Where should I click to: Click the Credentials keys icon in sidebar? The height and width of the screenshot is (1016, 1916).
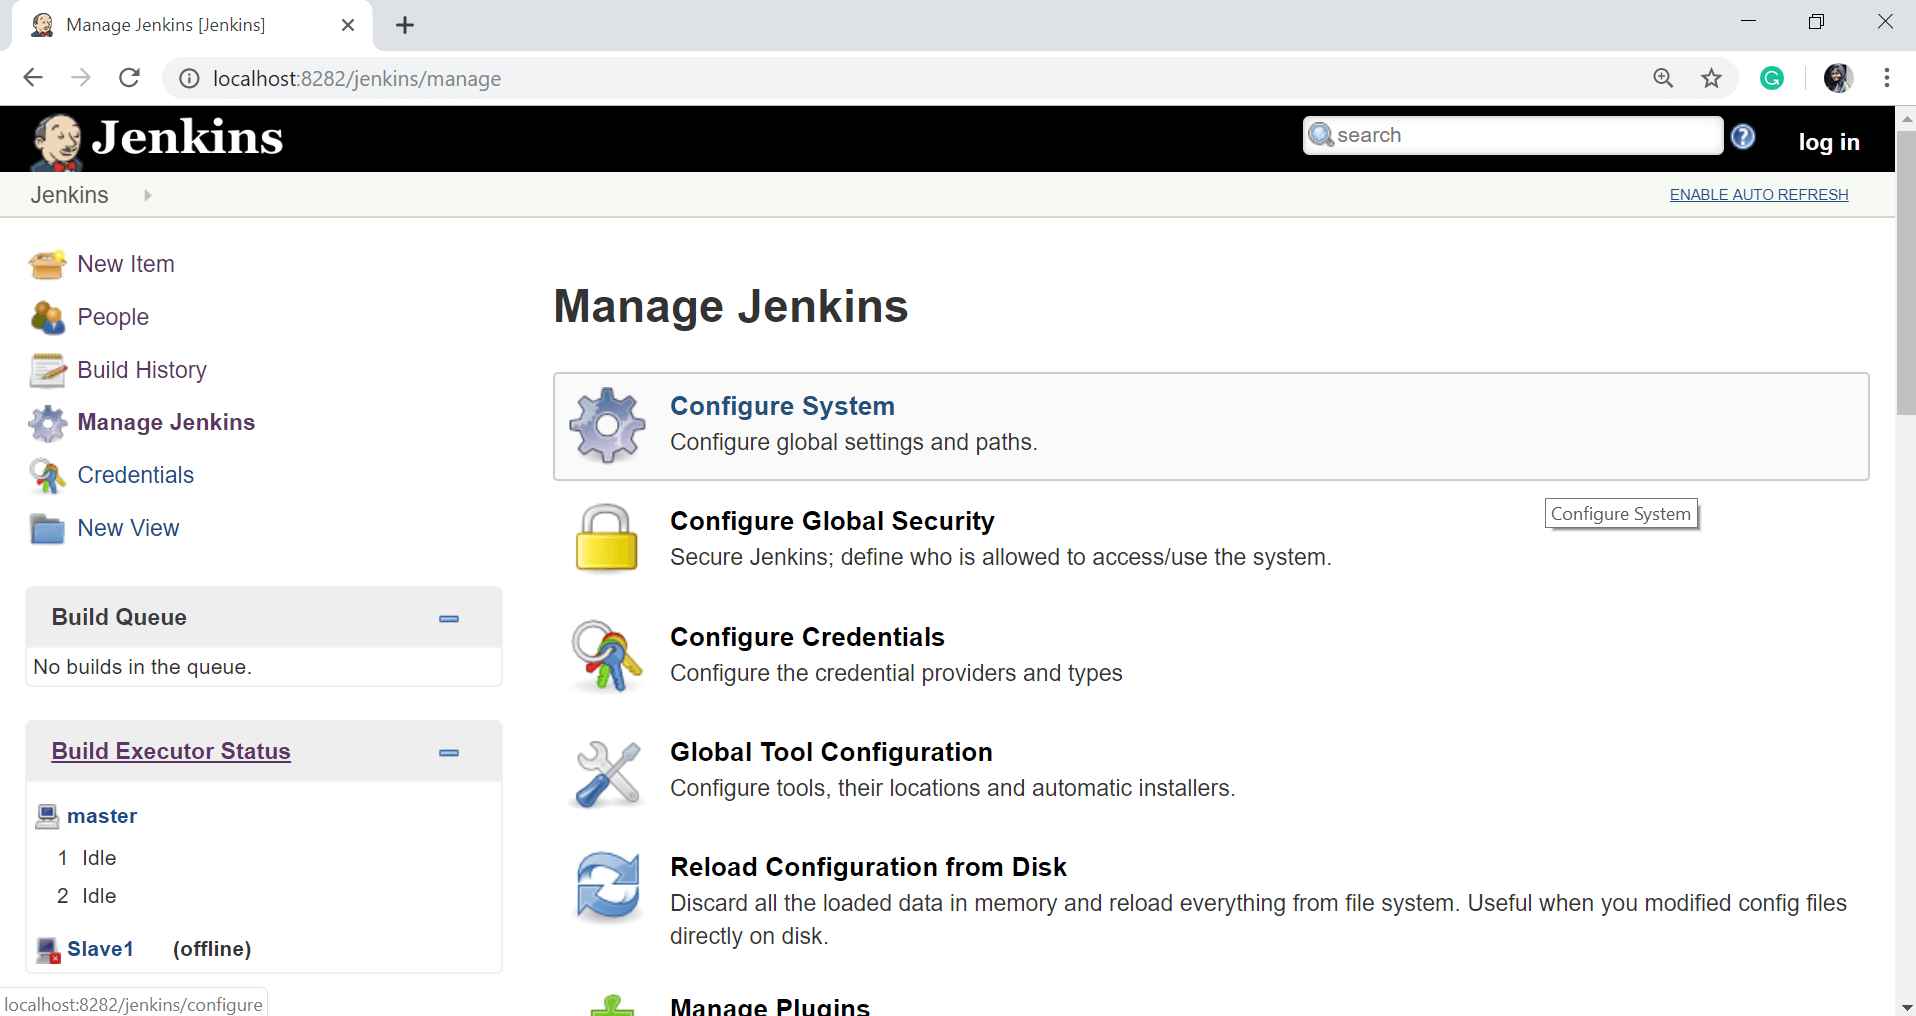(x=47, y=476)
